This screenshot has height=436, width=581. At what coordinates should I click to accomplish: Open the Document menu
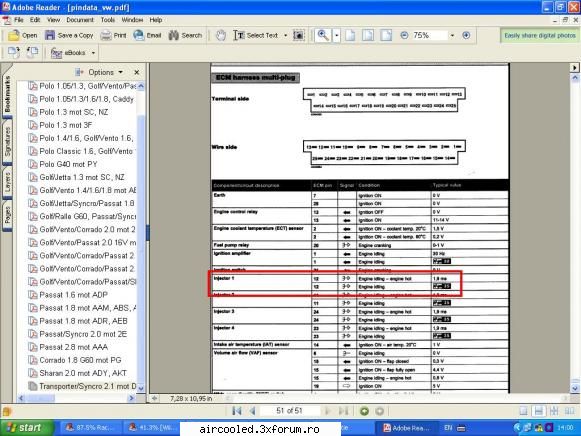tap(80, 20)
